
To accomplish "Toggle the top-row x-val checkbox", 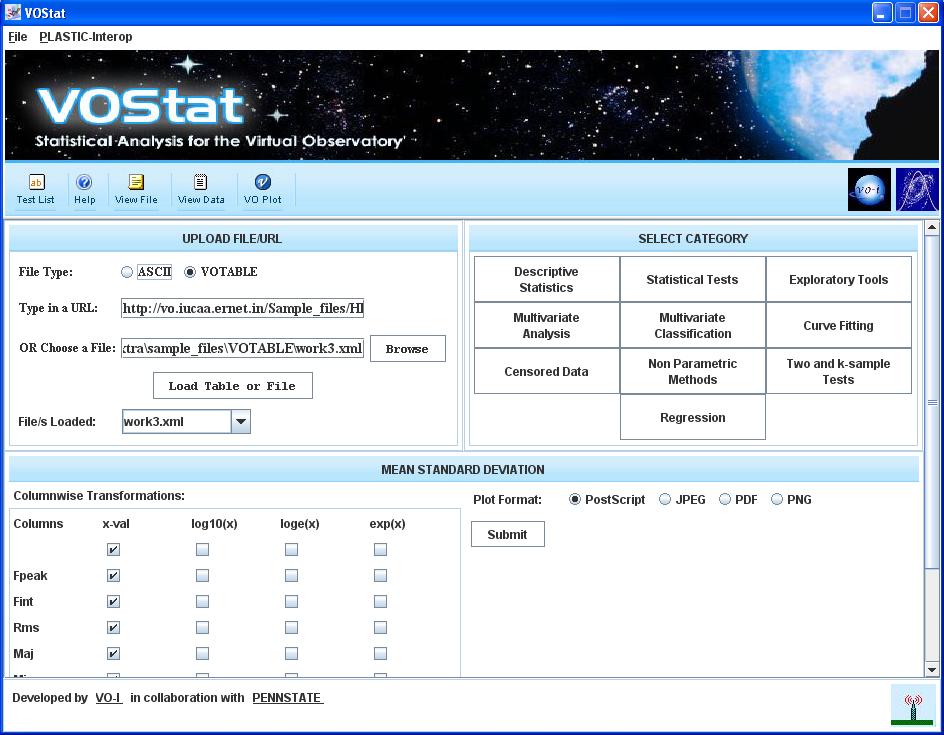I will click(x=113, y=550).
